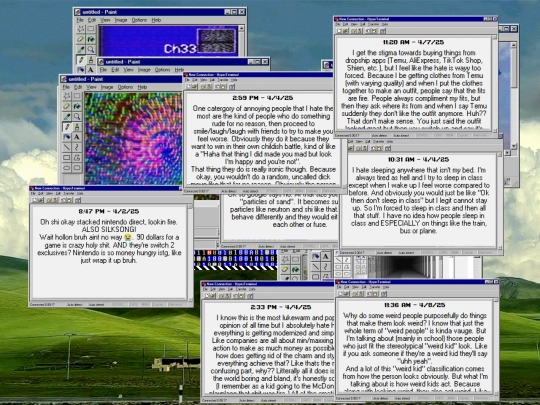Pick the Fill With Color tool in Ch33 Paint window

[x=91, y=39]
